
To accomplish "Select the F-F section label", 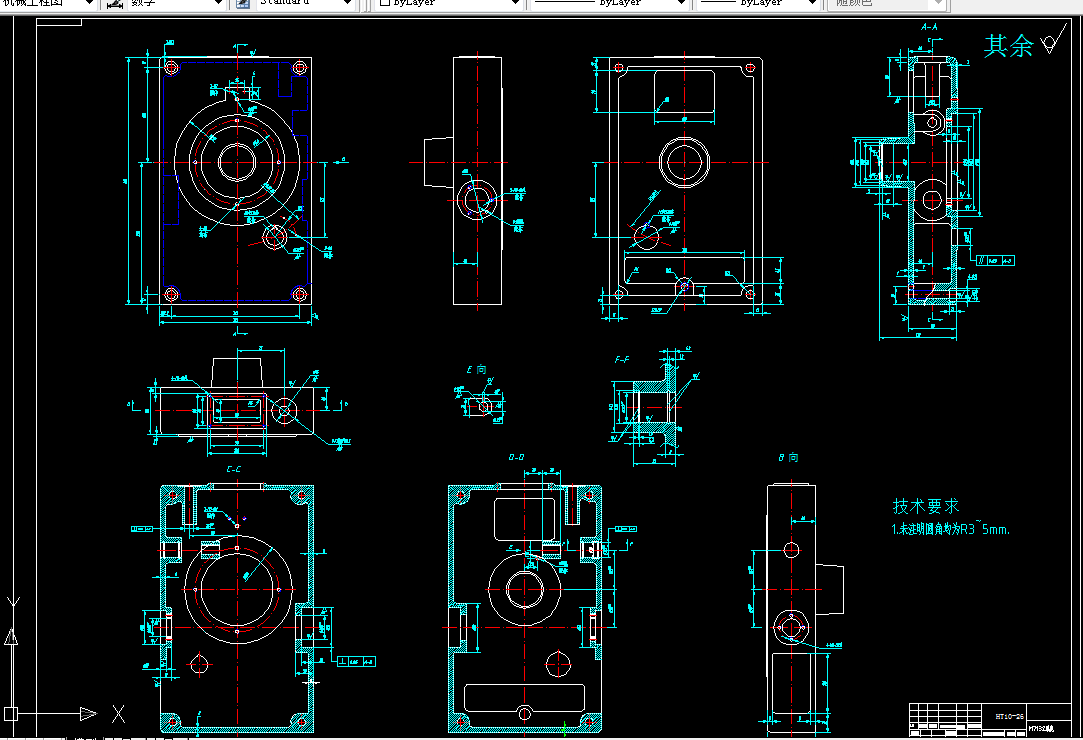I will (622, 360).
